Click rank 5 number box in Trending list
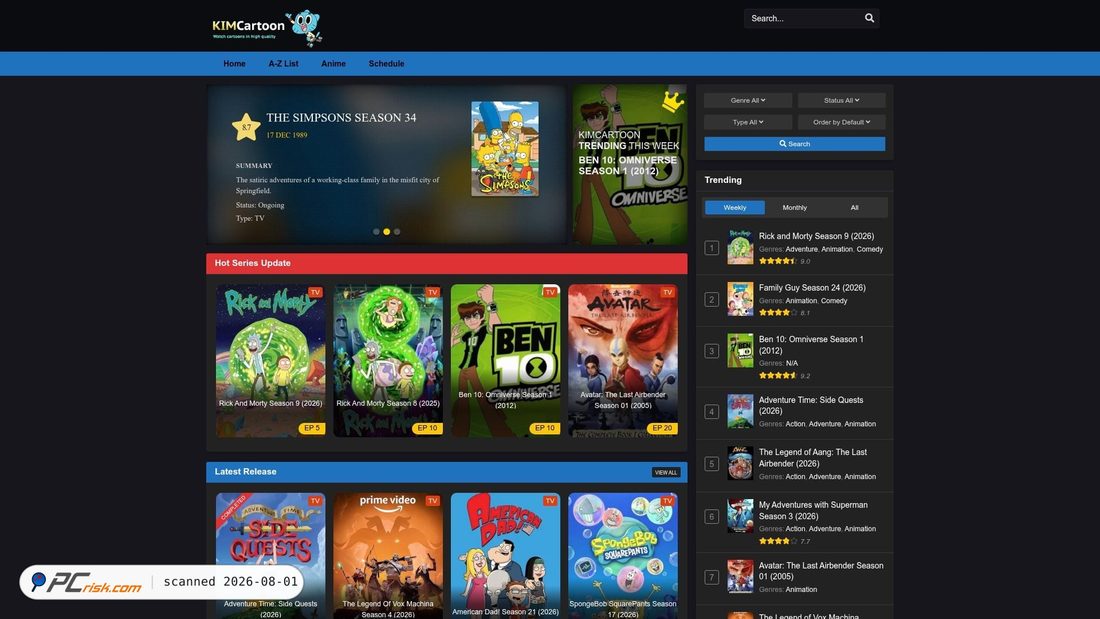1100x619 pixels. click(711, 464)
